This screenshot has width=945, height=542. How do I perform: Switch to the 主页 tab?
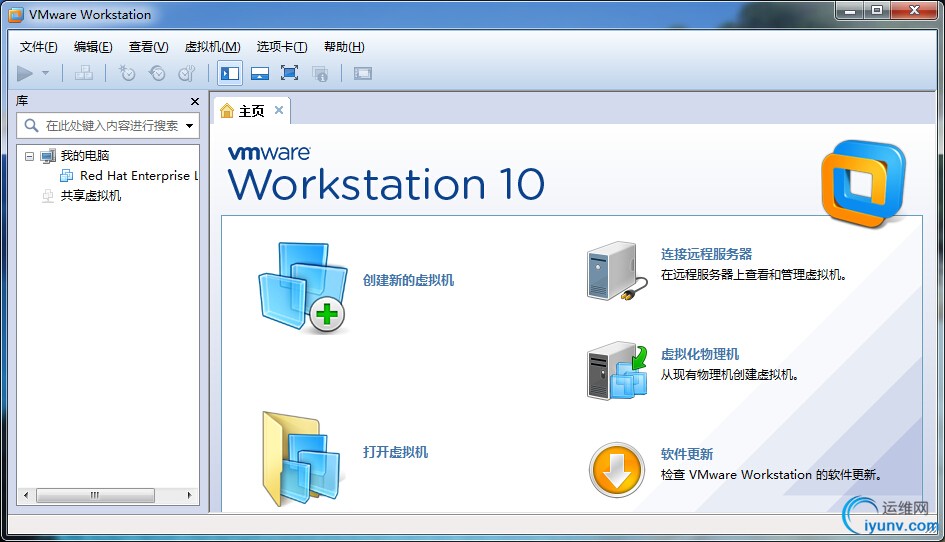pos(252,111)
